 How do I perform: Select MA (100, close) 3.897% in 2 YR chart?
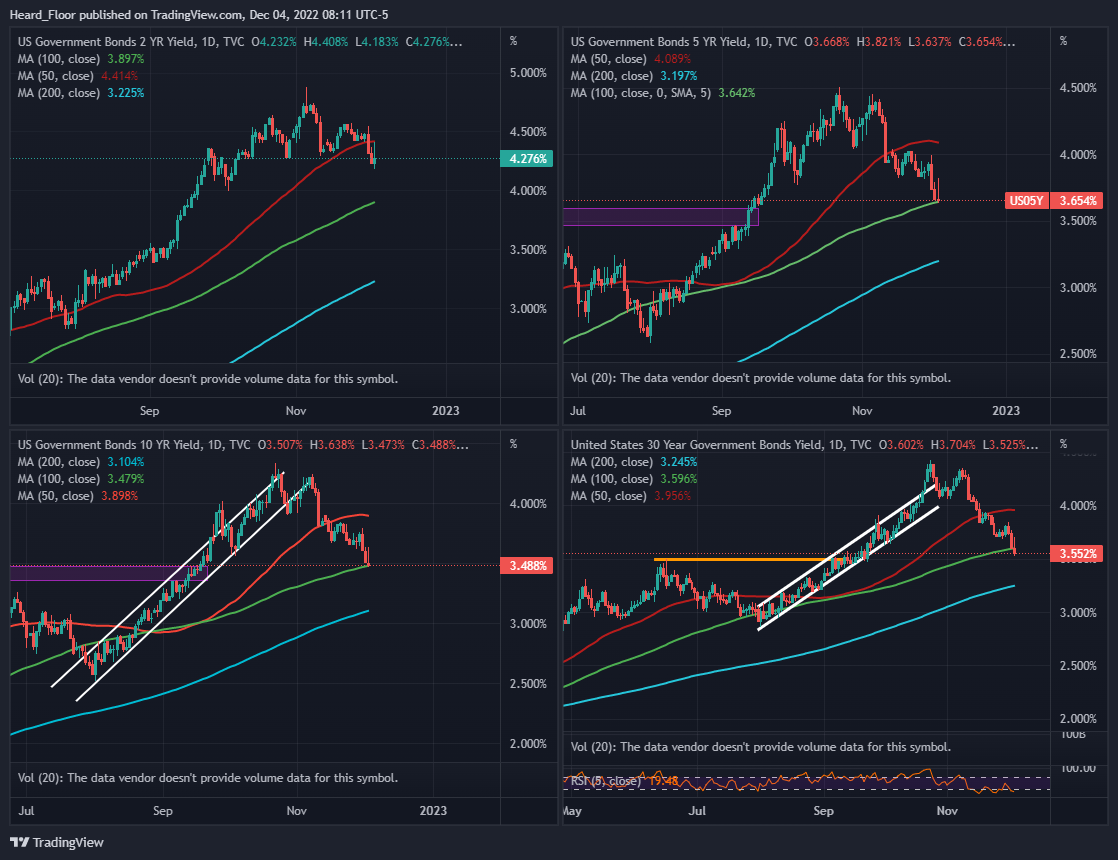tap(81, 59)
